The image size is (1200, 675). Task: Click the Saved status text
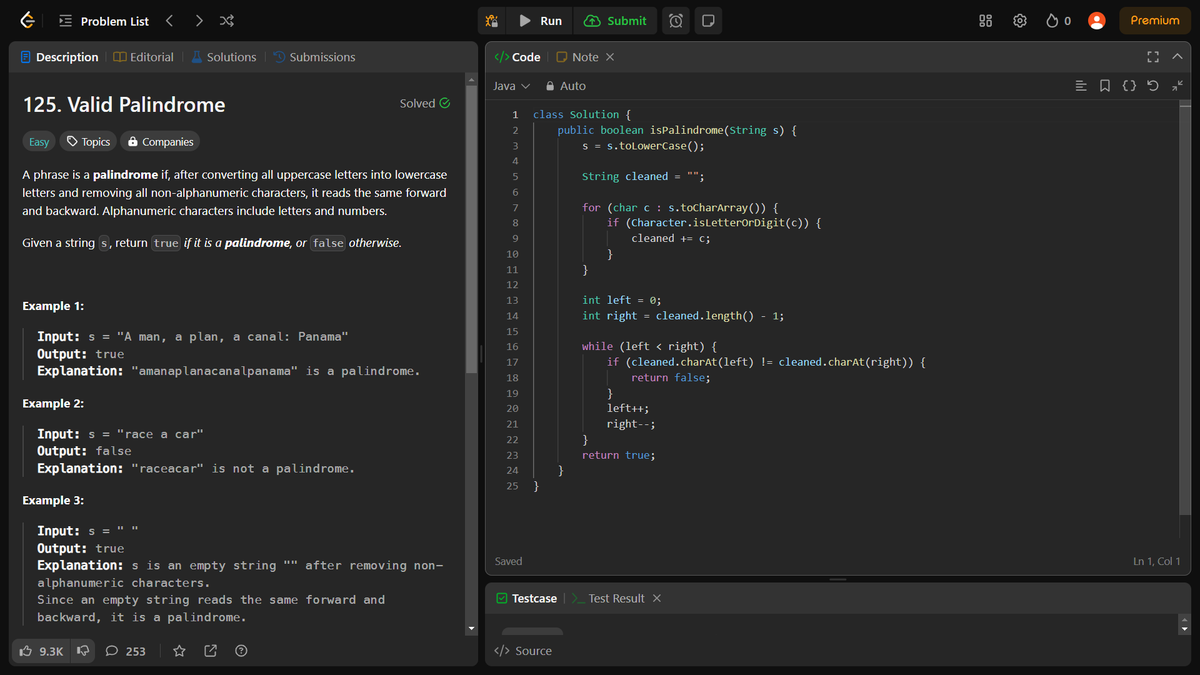pyautogui.click(x=508, y=561)
